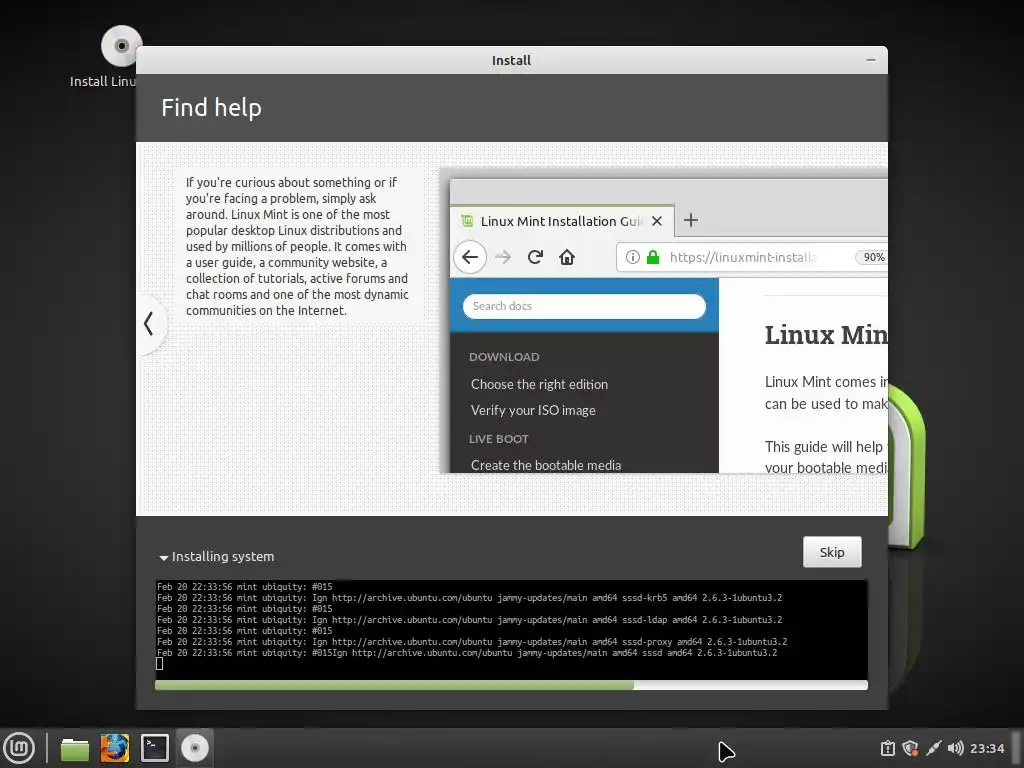Click the home icon in slideshow browser

tap(567, 257)
